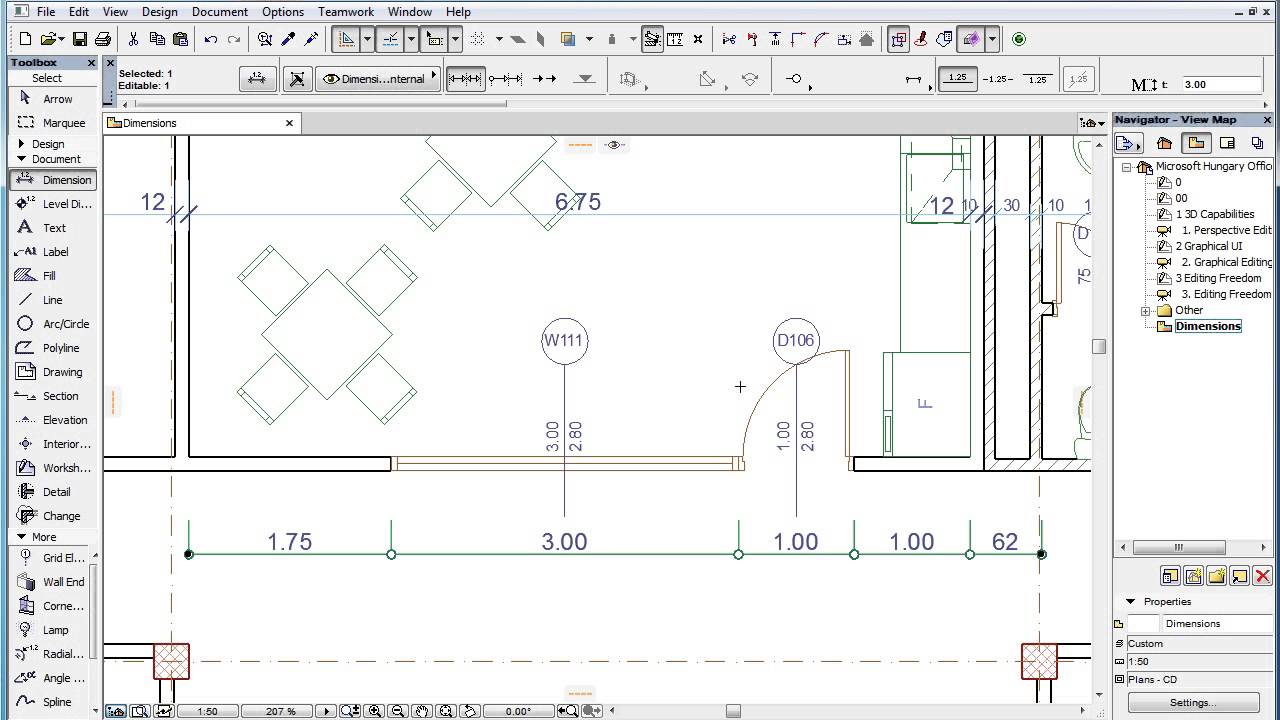Open 1 3D Capabilities view
The image size is (1280, 720).
[1214, 214]
